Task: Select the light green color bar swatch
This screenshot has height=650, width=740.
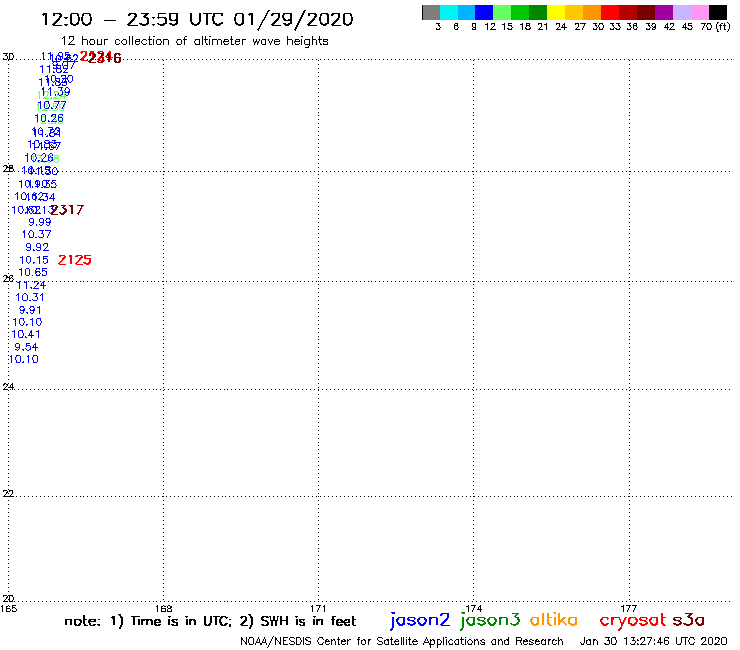Action: pyautogui.click(x=502, y=12)
